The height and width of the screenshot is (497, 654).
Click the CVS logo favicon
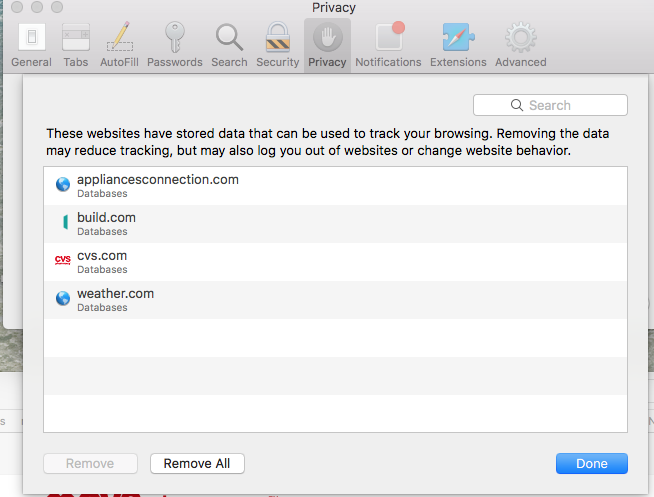tap(63, 260)
